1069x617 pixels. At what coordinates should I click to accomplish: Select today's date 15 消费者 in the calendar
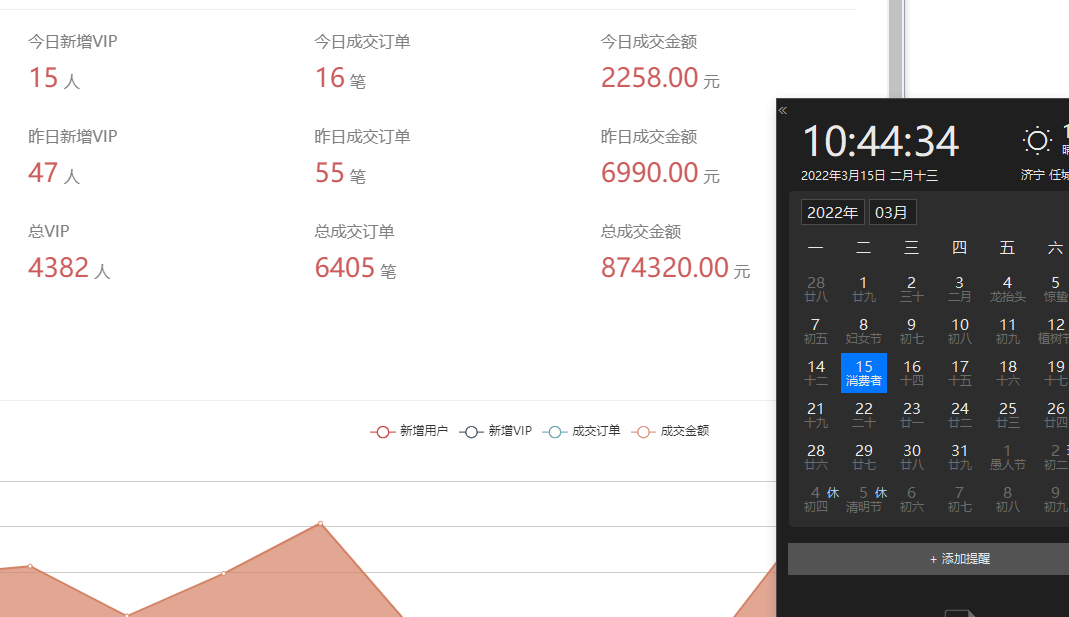(864, 373)
